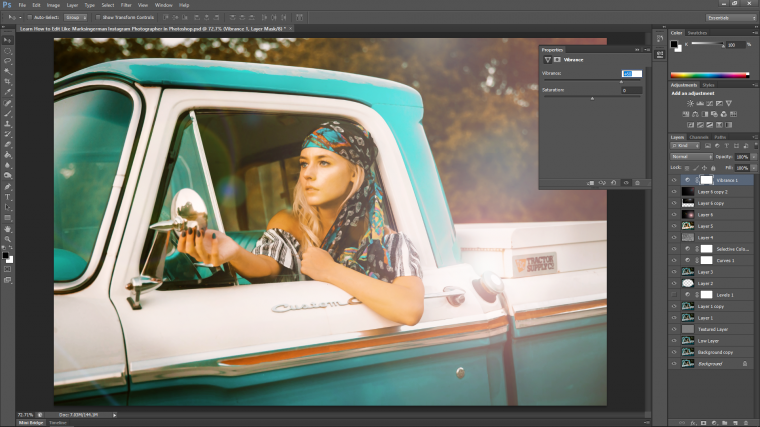The height and width of the screenshot is (427, 760).
Task: Open the Adjustments panel flyout menu
Action: coord(755,85)
